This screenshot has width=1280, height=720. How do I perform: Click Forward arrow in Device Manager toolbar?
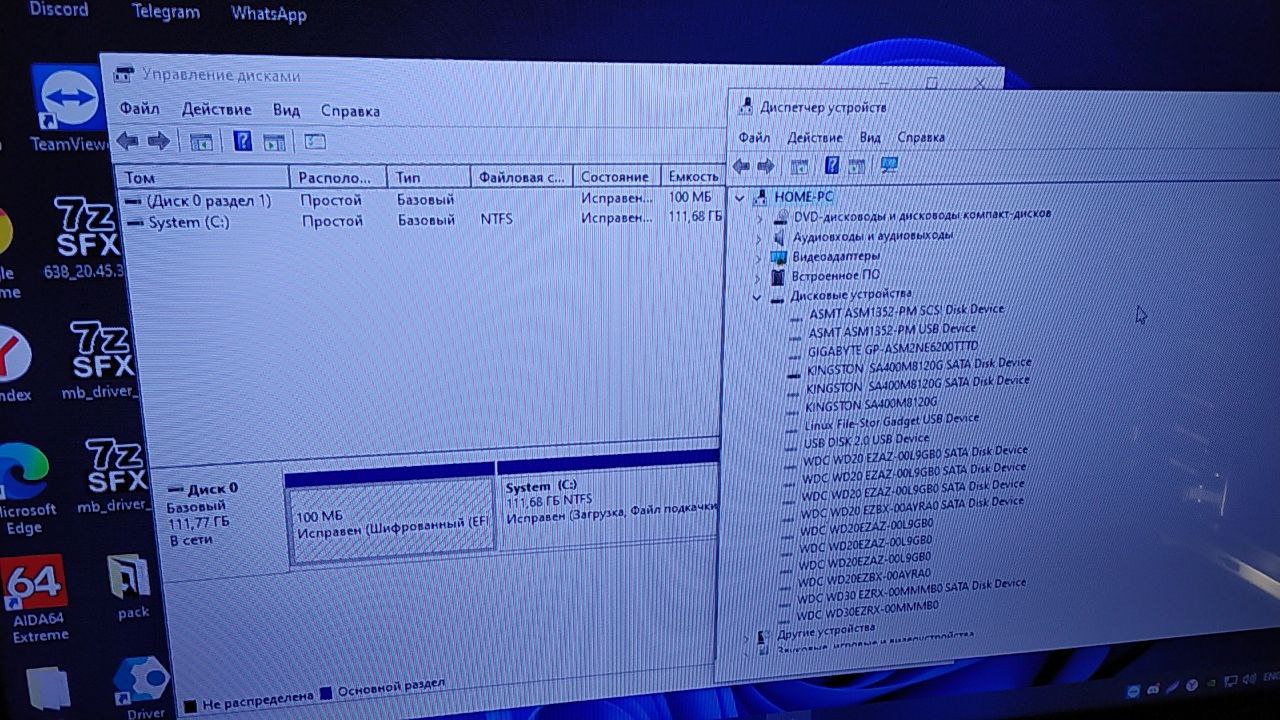(766, 166)
